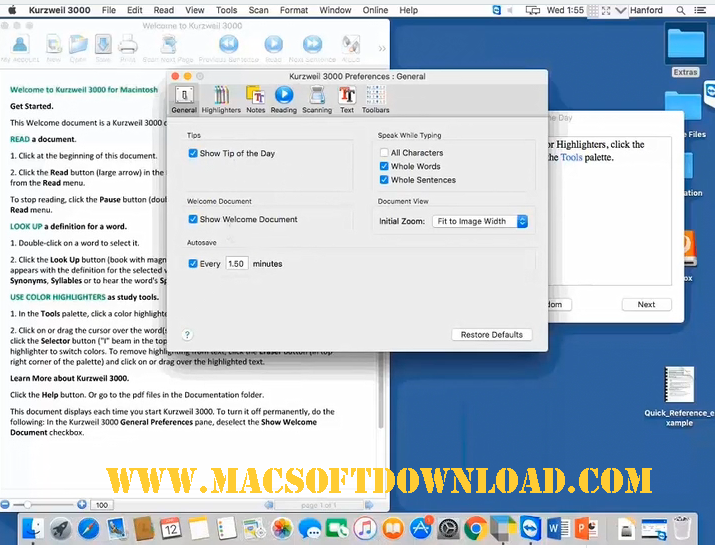Viewport: 715px width, 548px height.
Task: Open the Trash in the Dock
Action: (x=682, y=529)
